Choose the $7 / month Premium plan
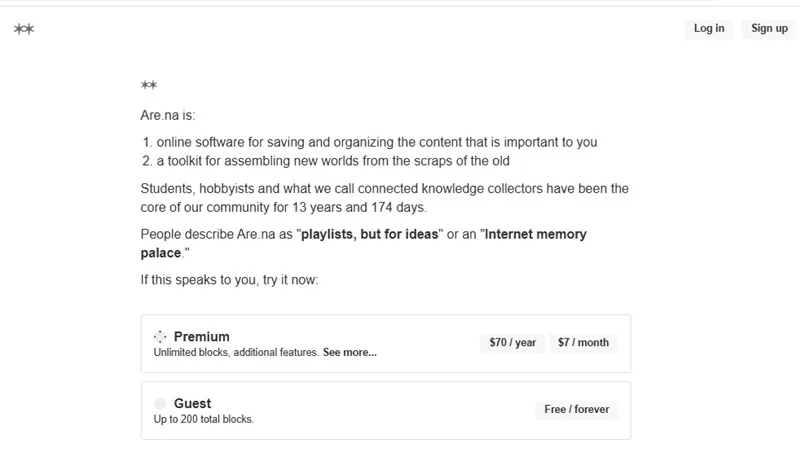 [583, 342]
